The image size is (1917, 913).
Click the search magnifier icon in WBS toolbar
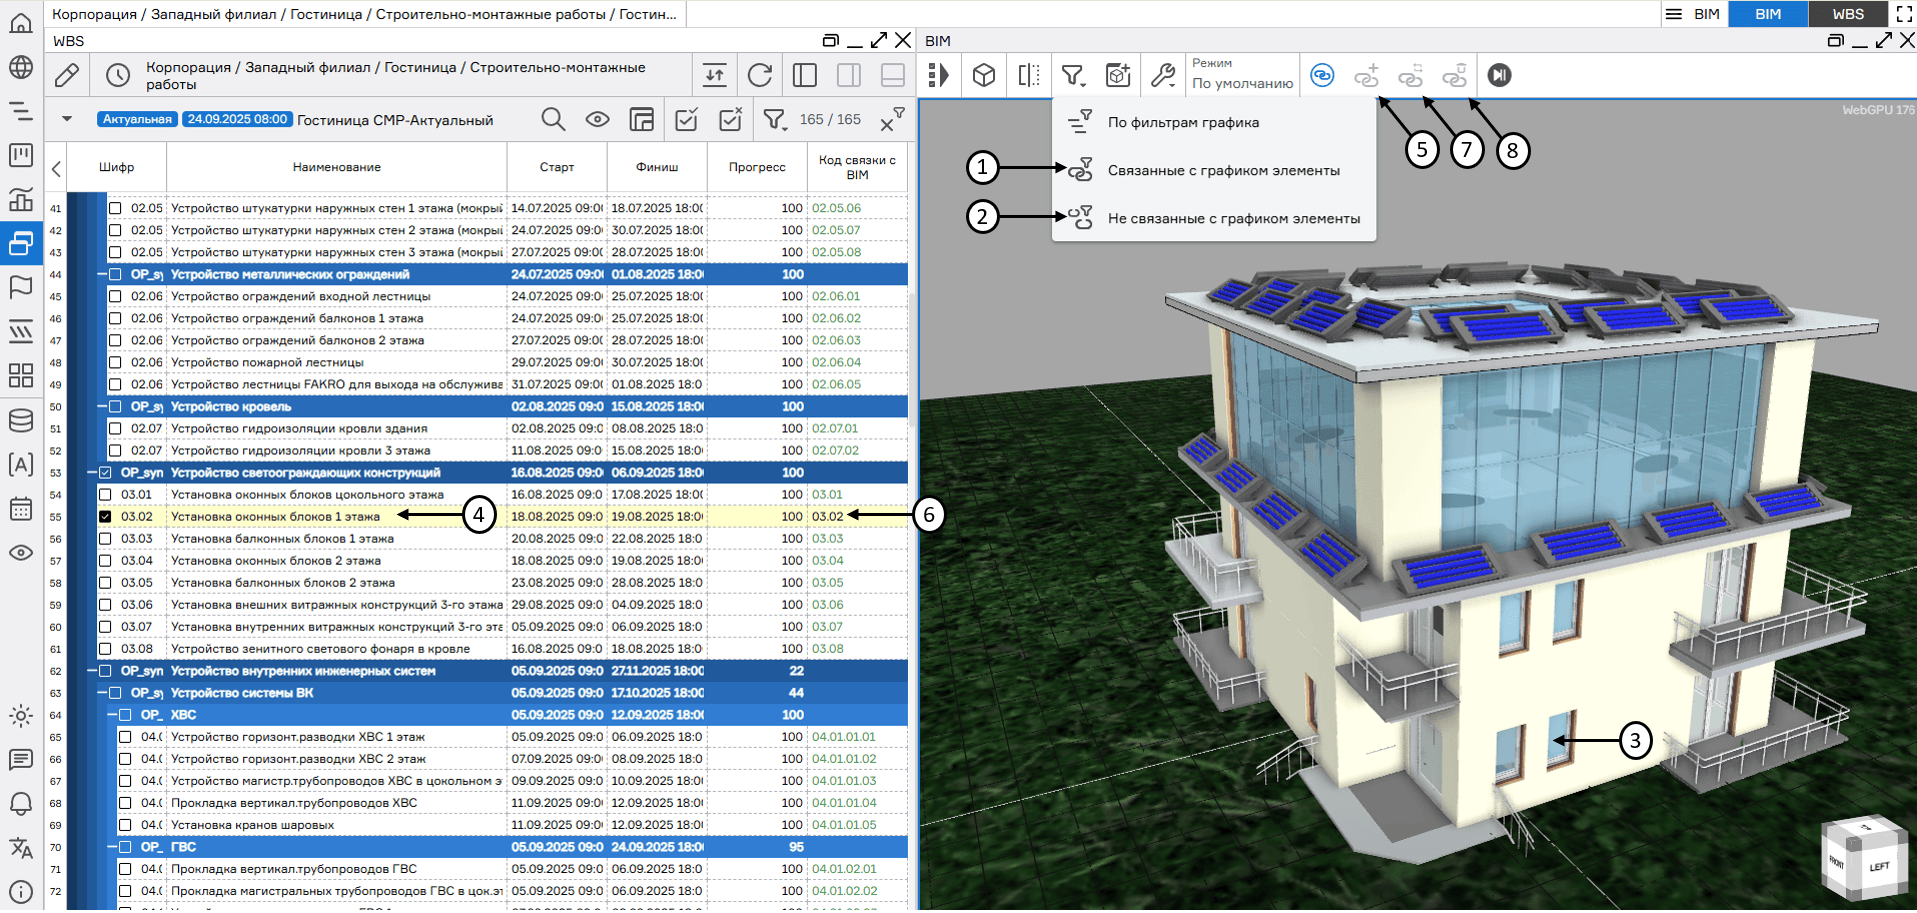(552, 120)
